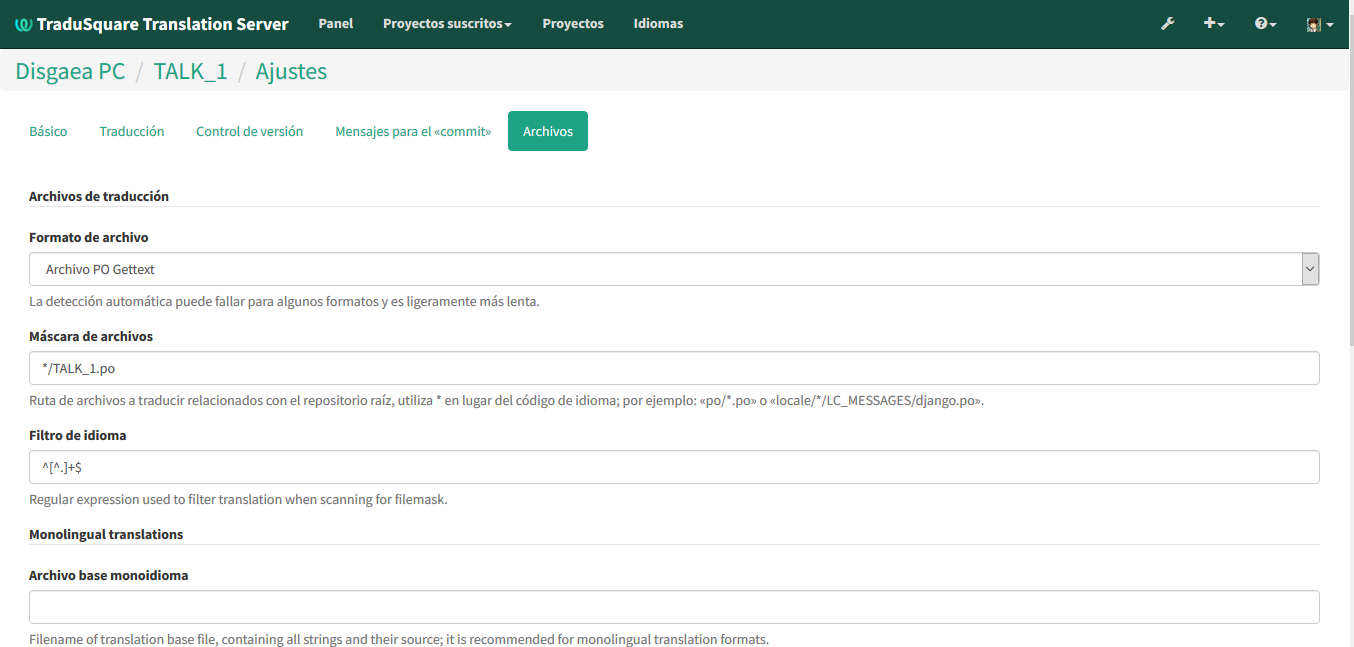The image size is (1354, 647).
Task: Click 'Ruta de archivos a traducir' help text
Action: (x=506, y=400)
